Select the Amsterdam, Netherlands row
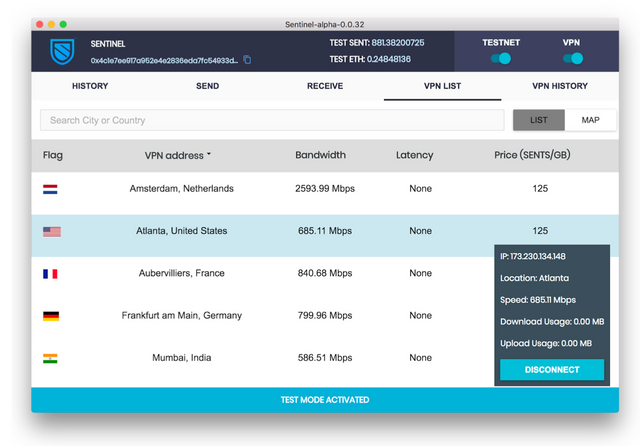 [325, 193]
